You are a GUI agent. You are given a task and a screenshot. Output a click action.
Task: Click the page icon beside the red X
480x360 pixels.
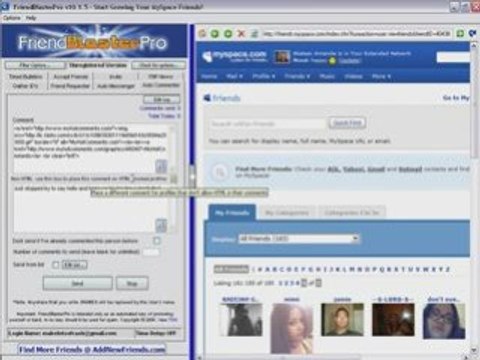tap(254, 34)
